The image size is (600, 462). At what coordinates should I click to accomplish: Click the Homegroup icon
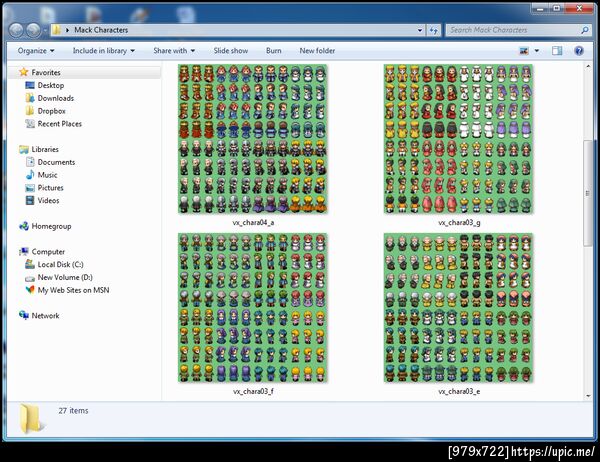pos(24,226)
